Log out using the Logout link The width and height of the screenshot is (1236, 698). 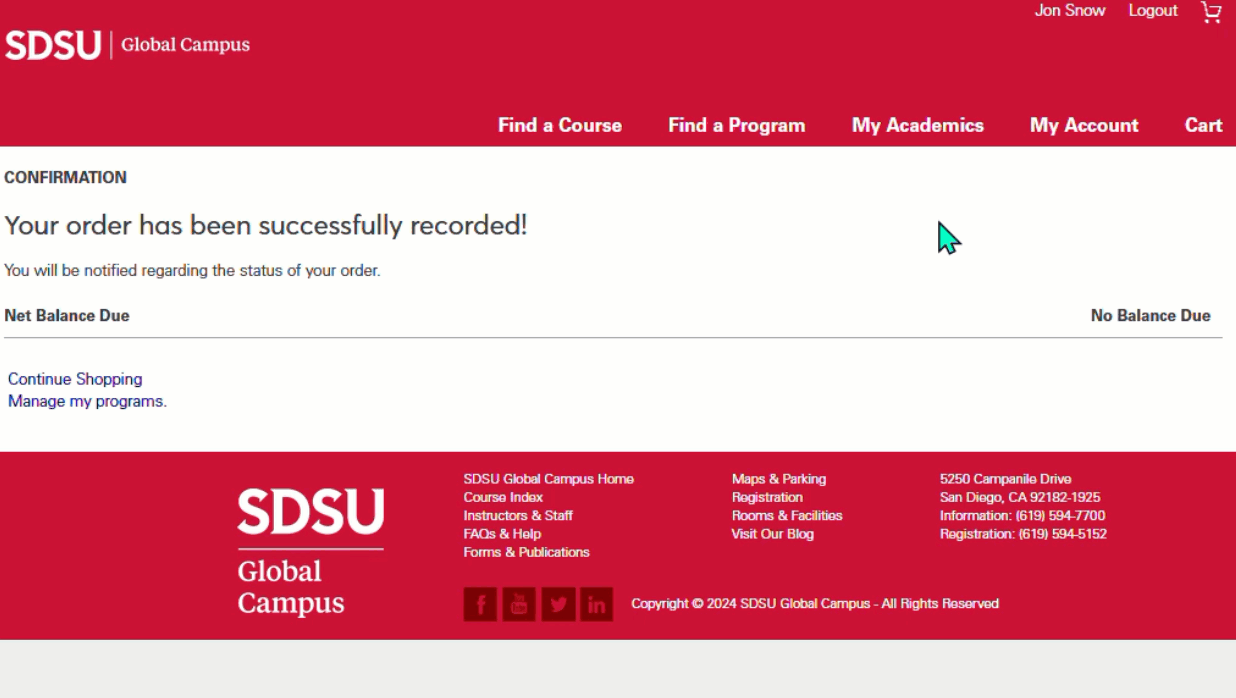[1153, 11]
